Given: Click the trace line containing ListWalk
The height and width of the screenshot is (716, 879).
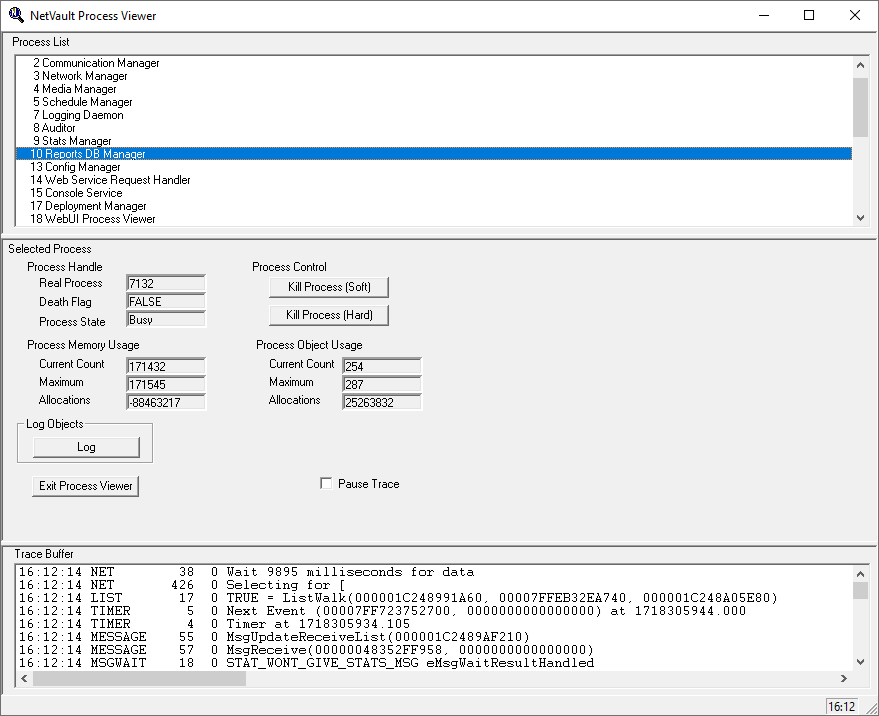Looking at the screenshot, I should click(398, 598).
